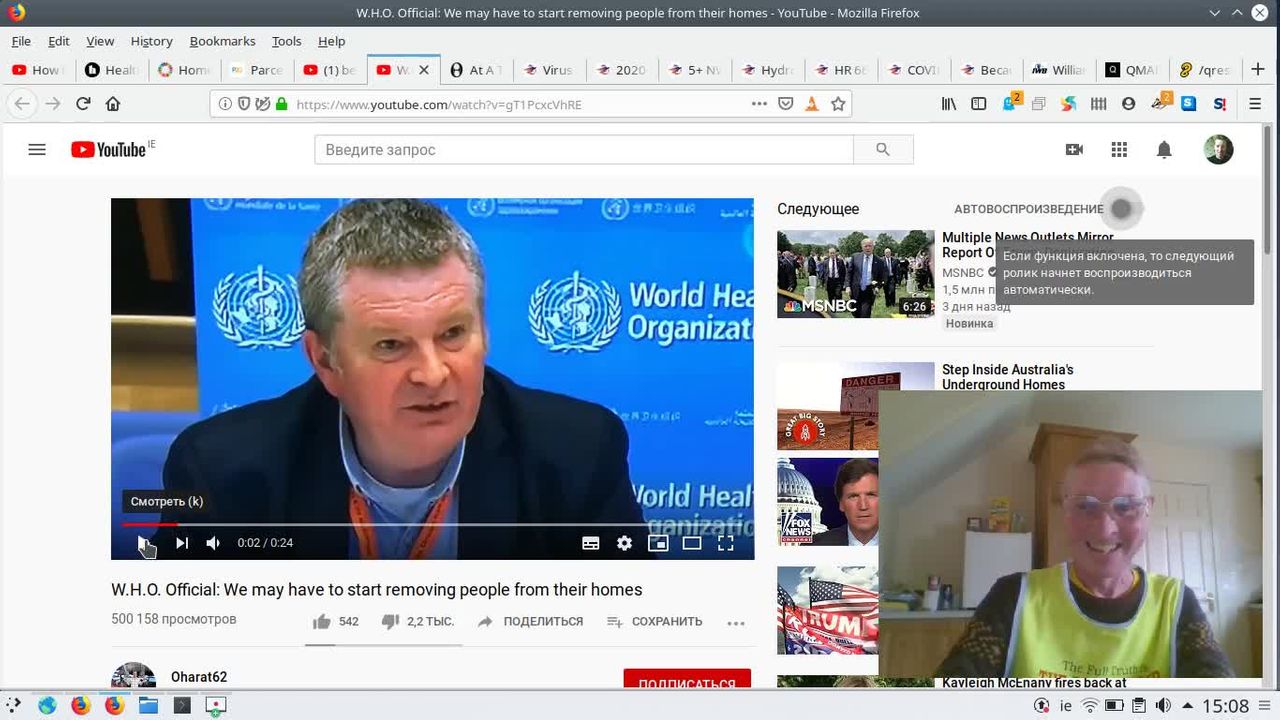Click the ПОДЕЛИТЬСЯ share button
The height and width of the screenshot is (720, 1280).
(x=531, y=622)
